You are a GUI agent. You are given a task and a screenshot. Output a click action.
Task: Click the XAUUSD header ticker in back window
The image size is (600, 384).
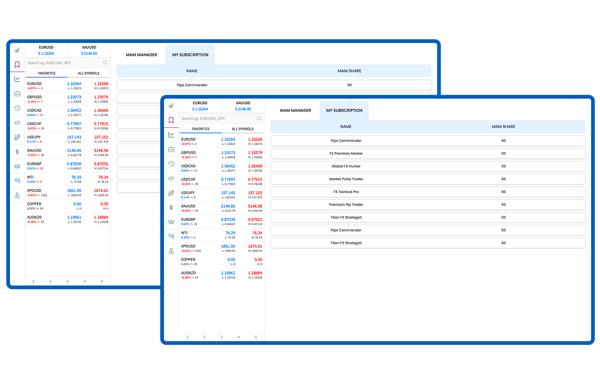click(x=89, y=50)
